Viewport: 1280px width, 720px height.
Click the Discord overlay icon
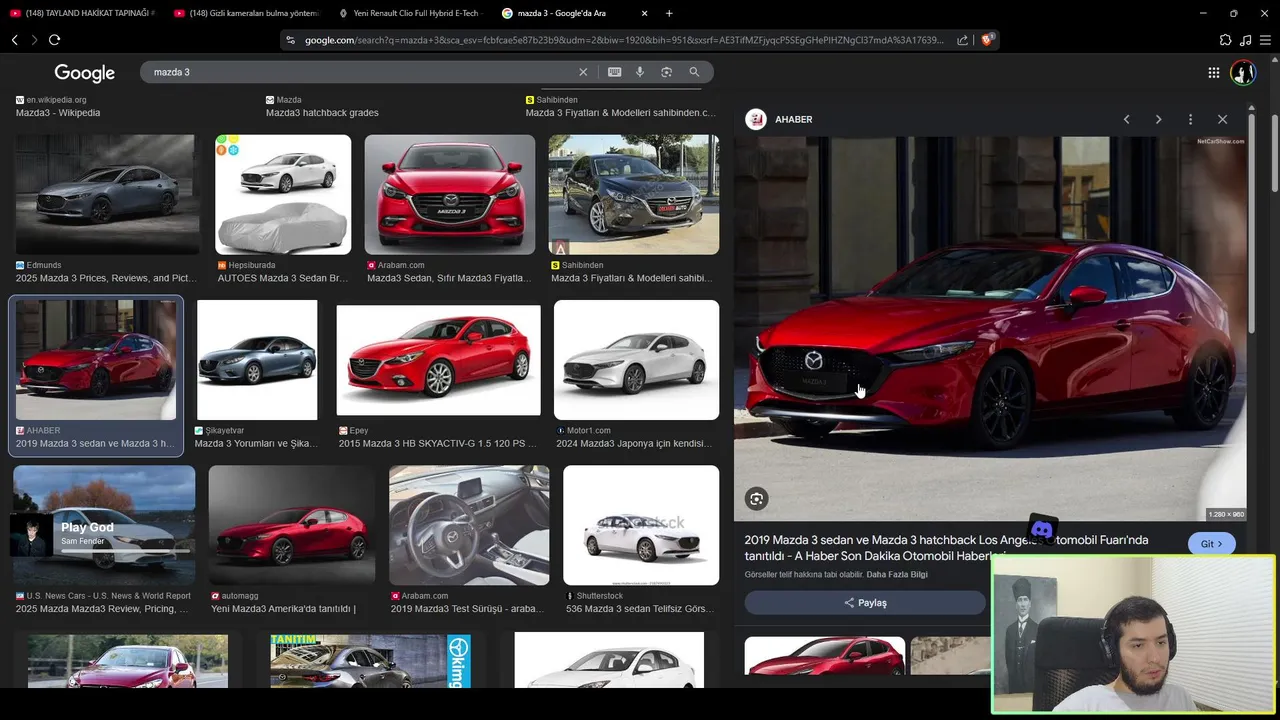1042,530
